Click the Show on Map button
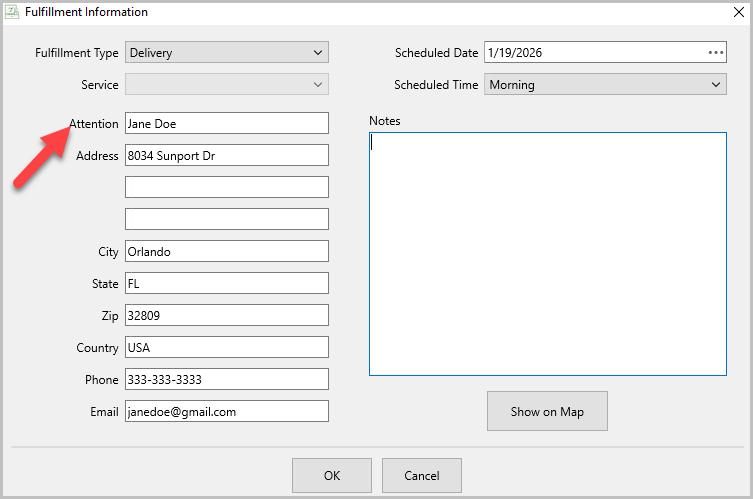 pos(547,411)
